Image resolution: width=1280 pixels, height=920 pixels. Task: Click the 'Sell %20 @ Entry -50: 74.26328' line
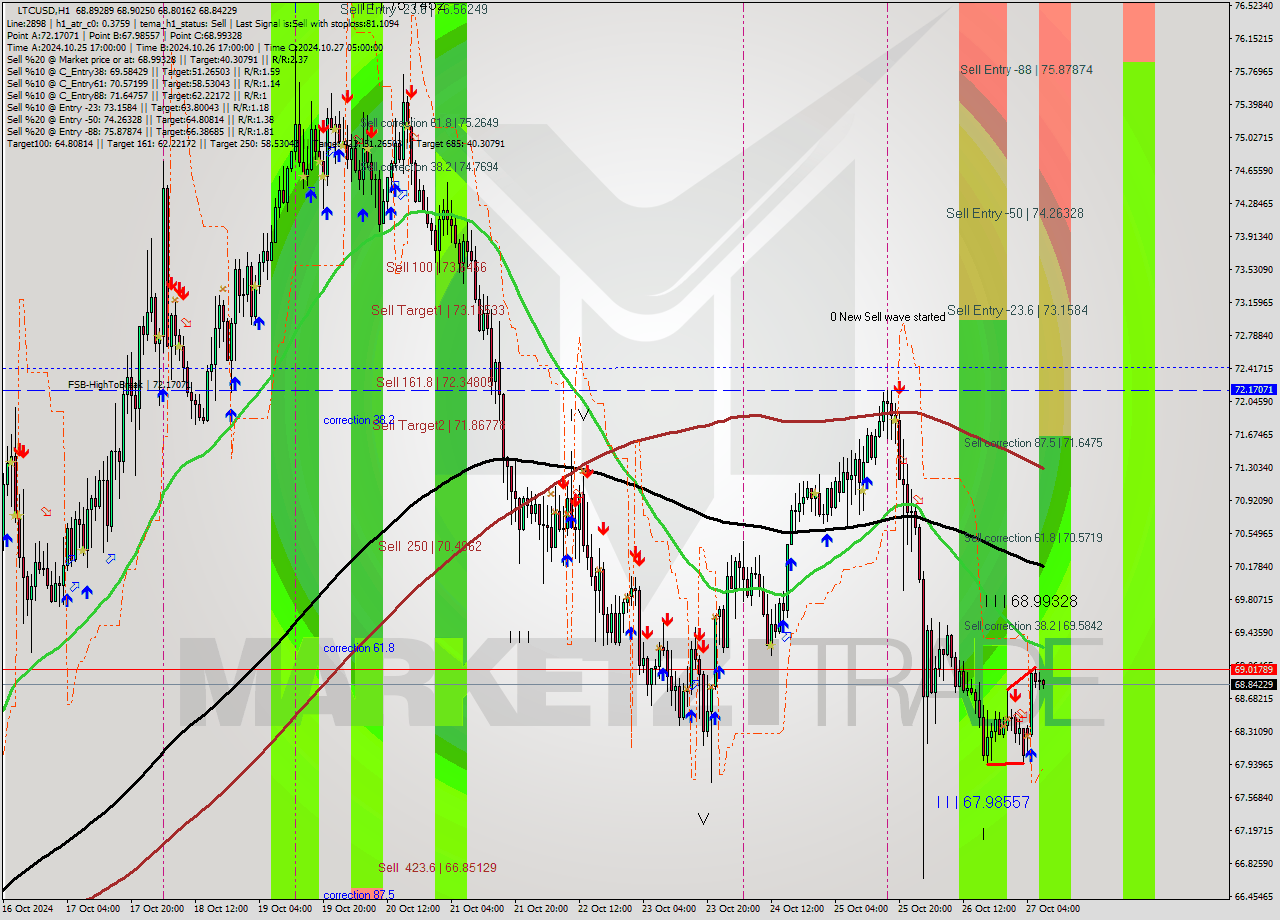pyautogui.click(x=139, y=120)
